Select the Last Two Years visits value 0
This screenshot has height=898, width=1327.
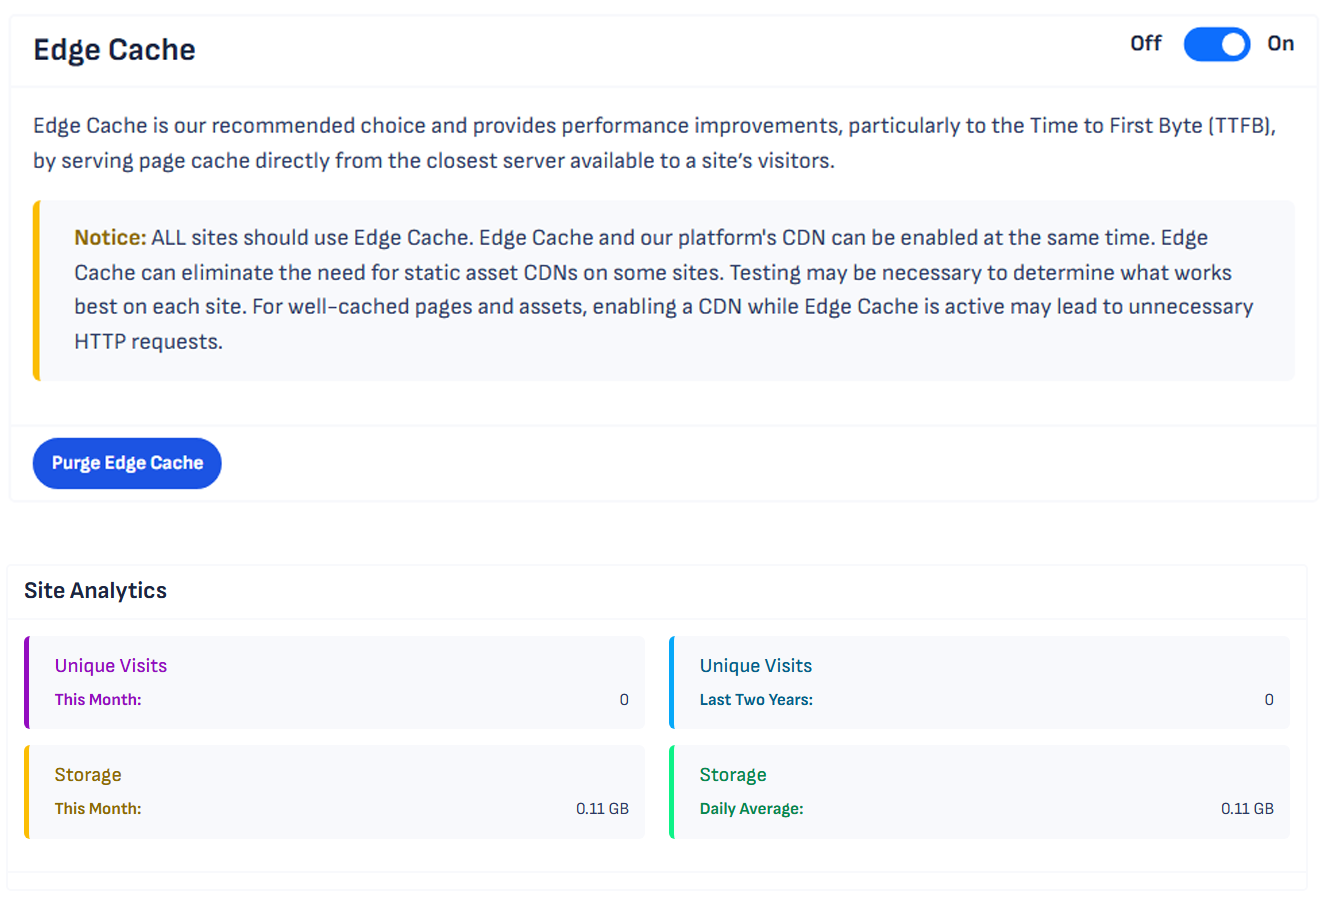(1268, 700)
